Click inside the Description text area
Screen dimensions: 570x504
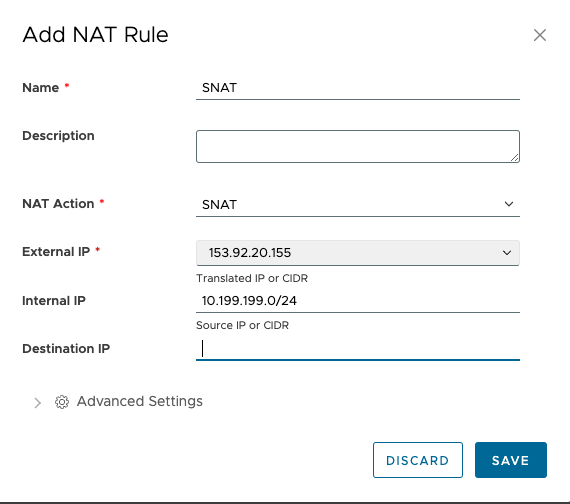[x=358, y=146]
